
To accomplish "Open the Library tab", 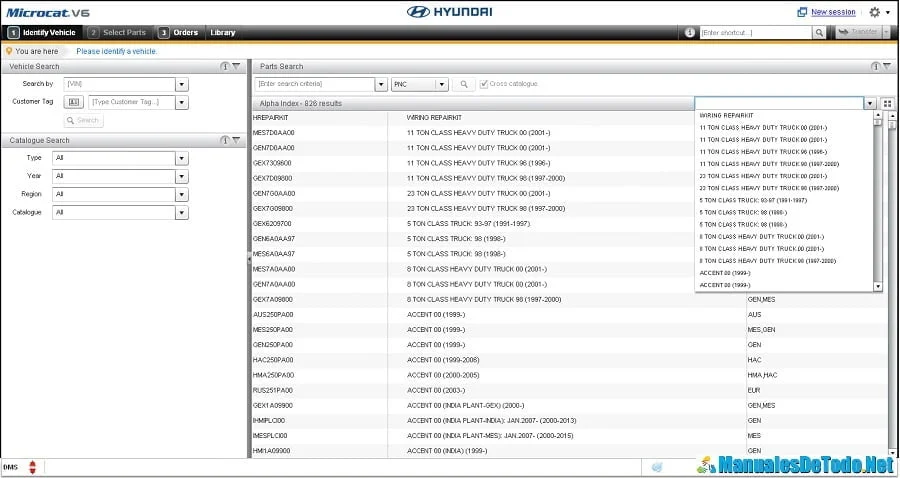I will 223,33.
